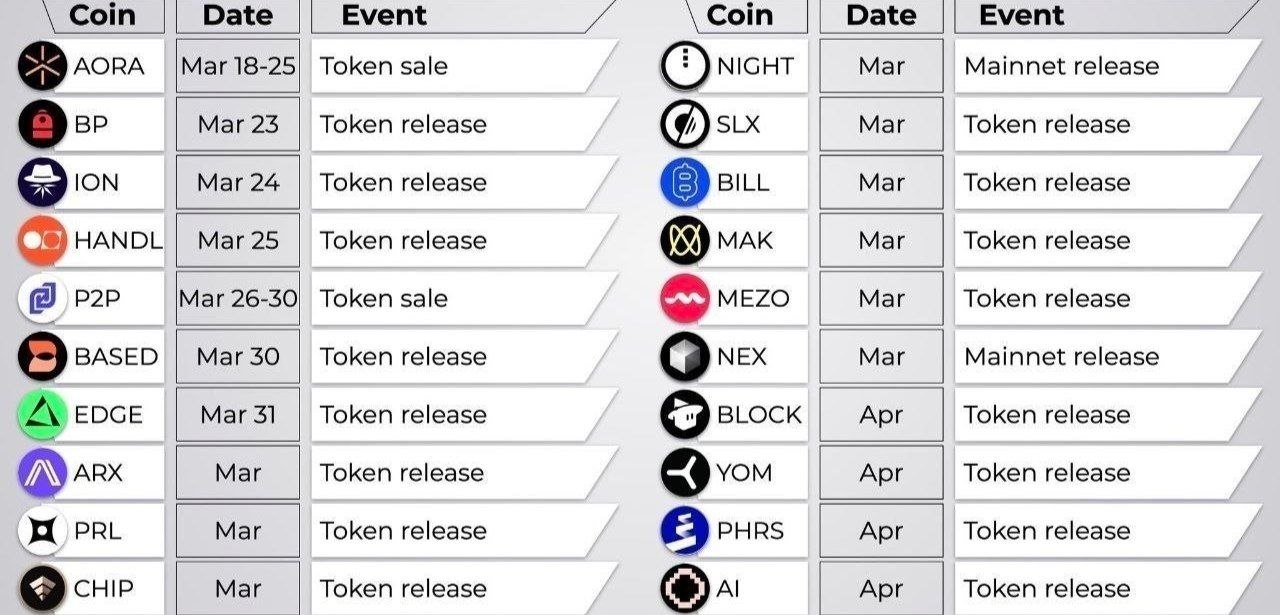Click the BP red backpack icon

[42, 124]
